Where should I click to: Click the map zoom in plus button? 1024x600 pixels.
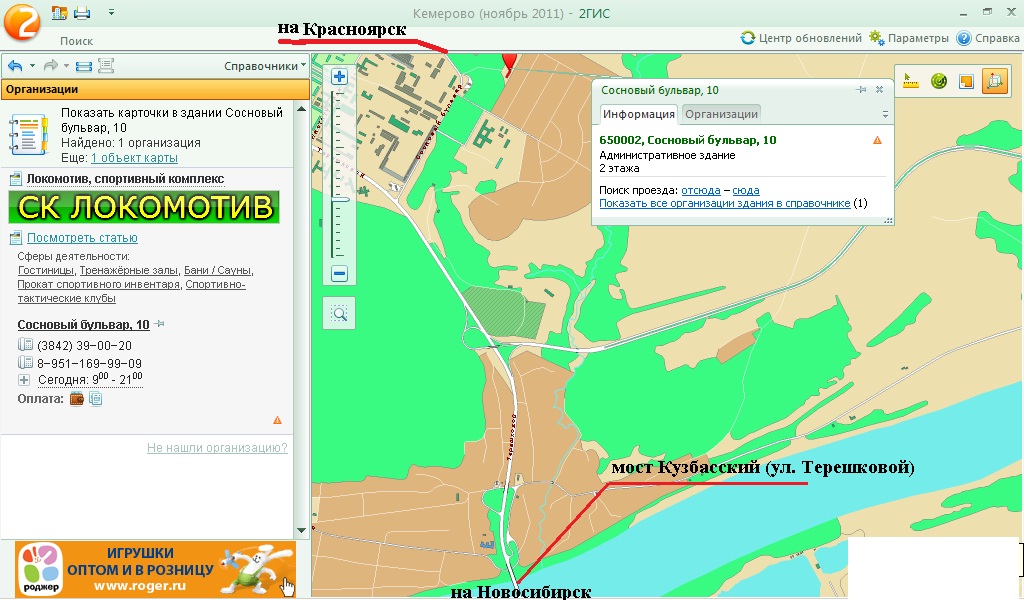point(339,77)
